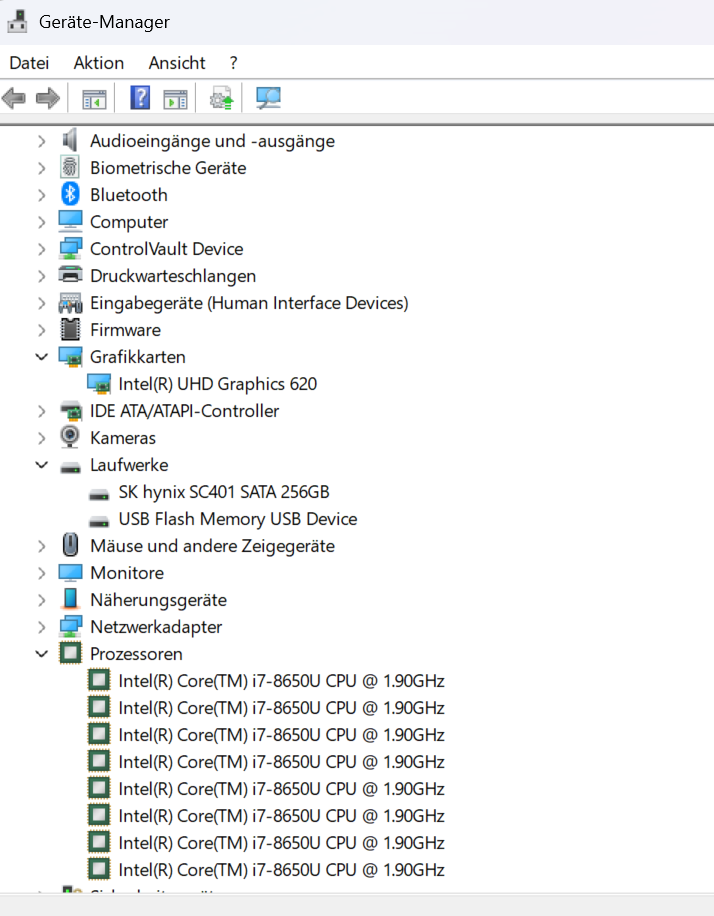Click the ControlVault Device icon
Screen dimensions: 714x916
point(70,248)
